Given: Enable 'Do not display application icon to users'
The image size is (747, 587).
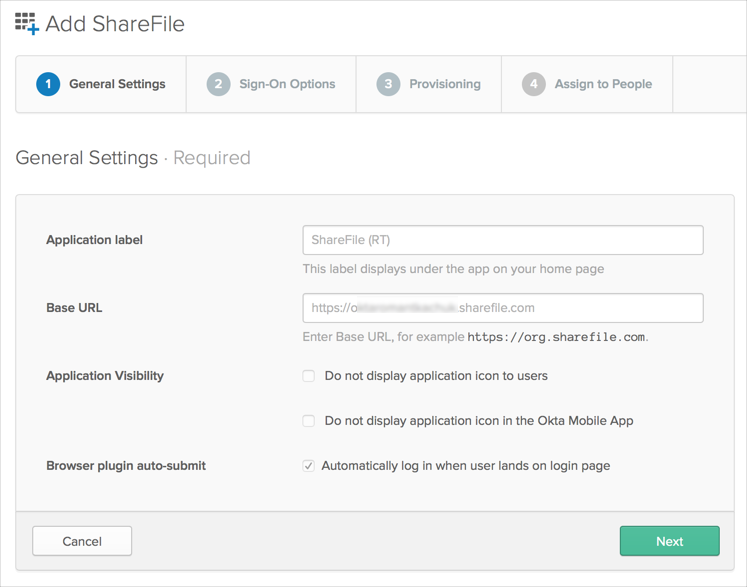Looking at the screenshot, I should (309, 376).
